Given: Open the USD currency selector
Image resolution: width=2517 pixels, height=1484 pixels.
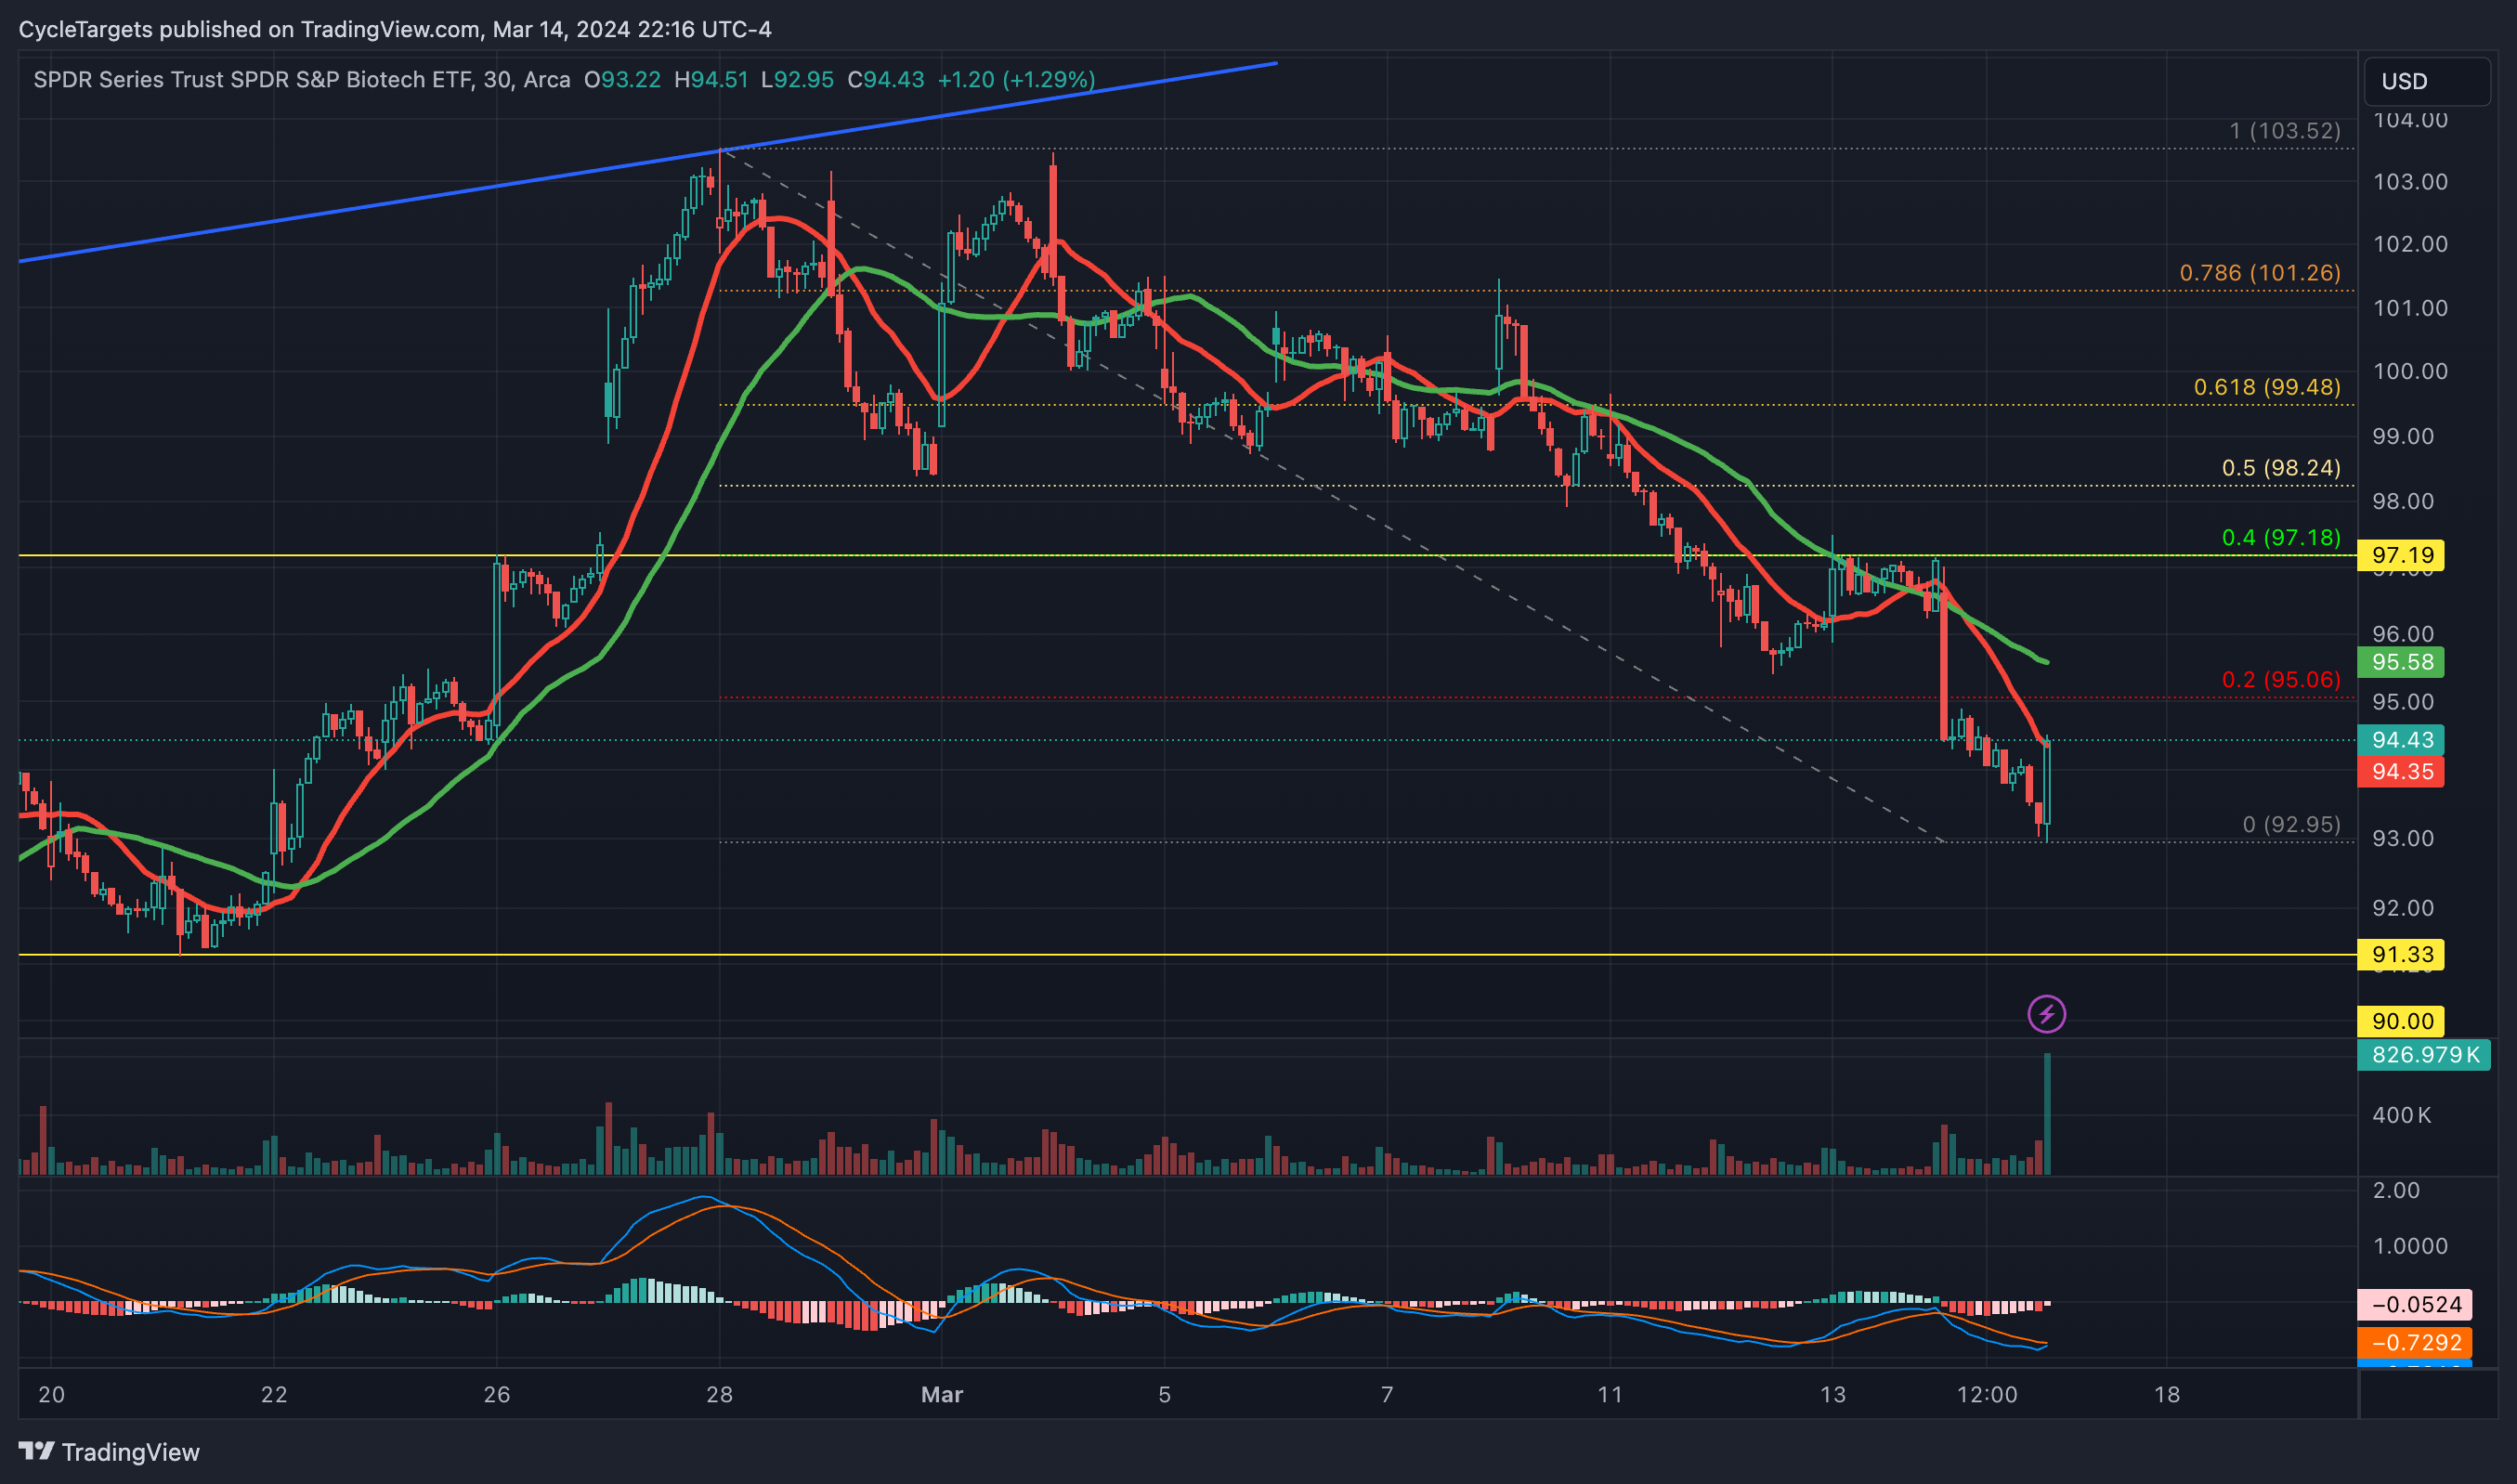Looking at the screenshot, I should (x=2426, y=81).
